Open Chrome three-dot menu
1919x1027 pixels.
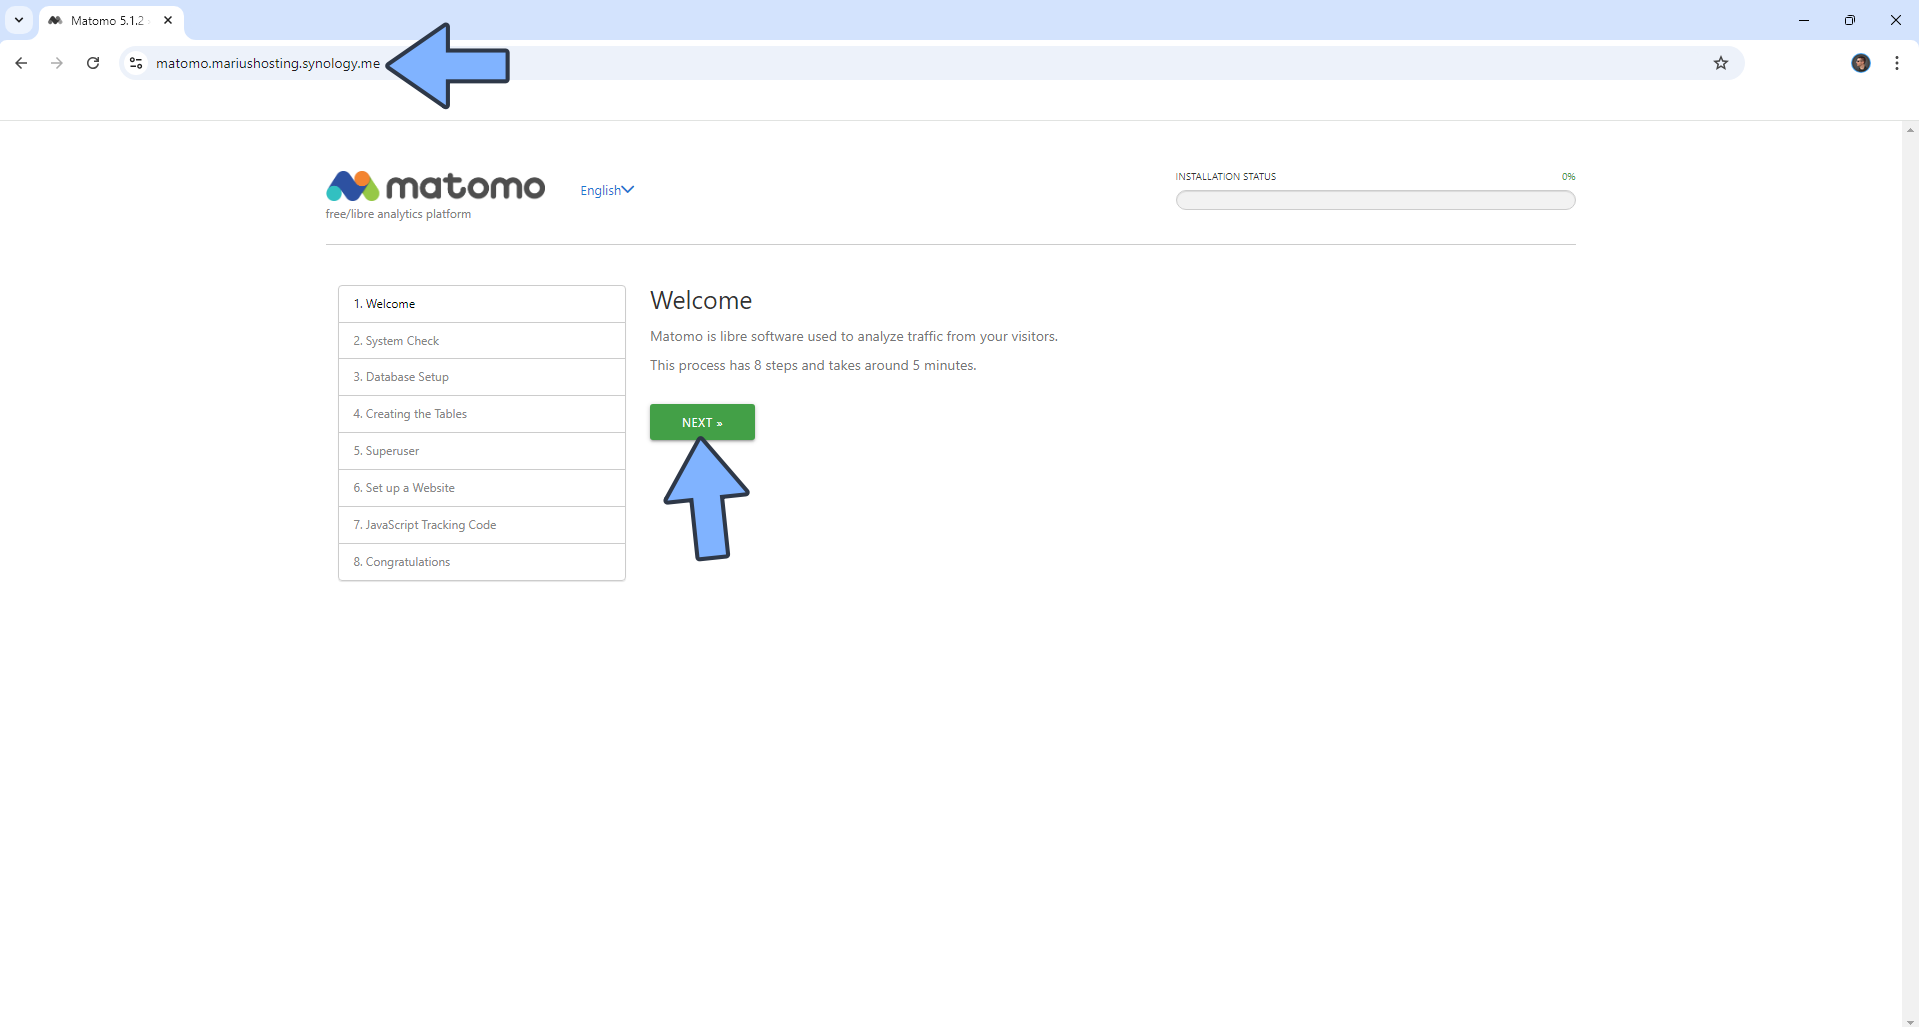(x=1897, y=63)
